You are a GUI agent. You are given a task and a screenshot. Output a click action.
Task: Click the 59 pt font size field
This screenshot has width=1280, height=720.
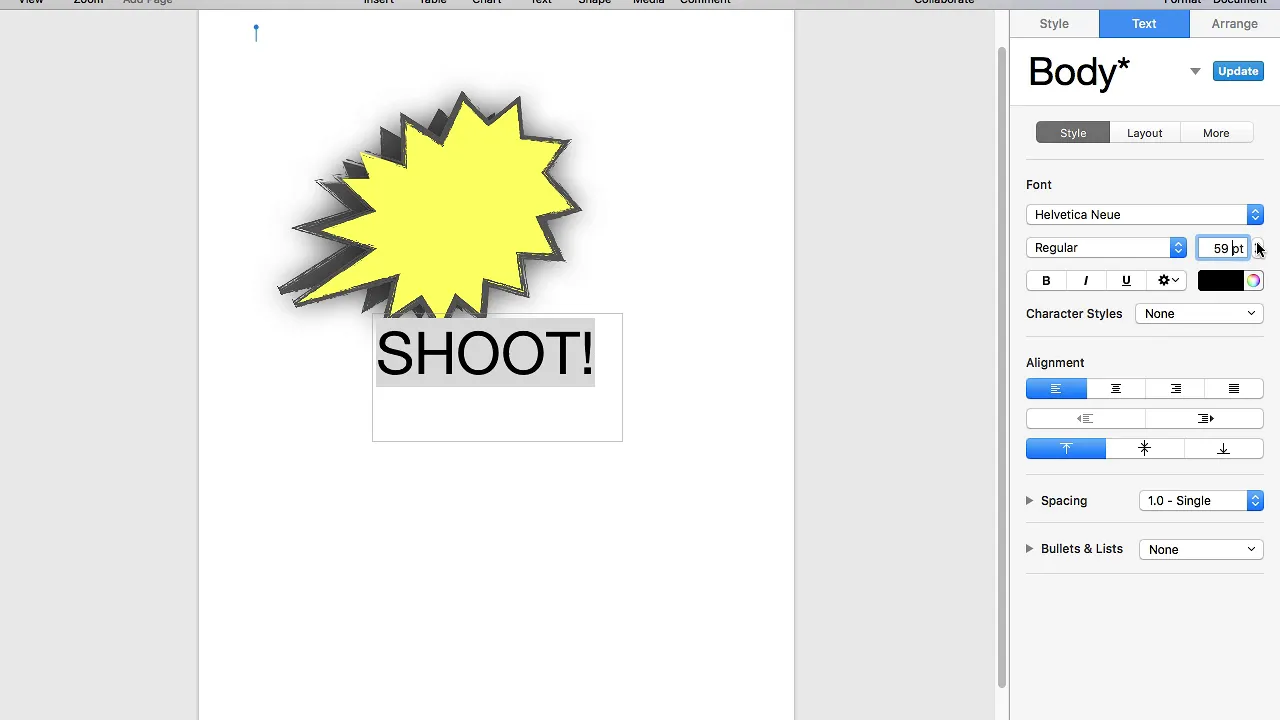coord(1223,248)
